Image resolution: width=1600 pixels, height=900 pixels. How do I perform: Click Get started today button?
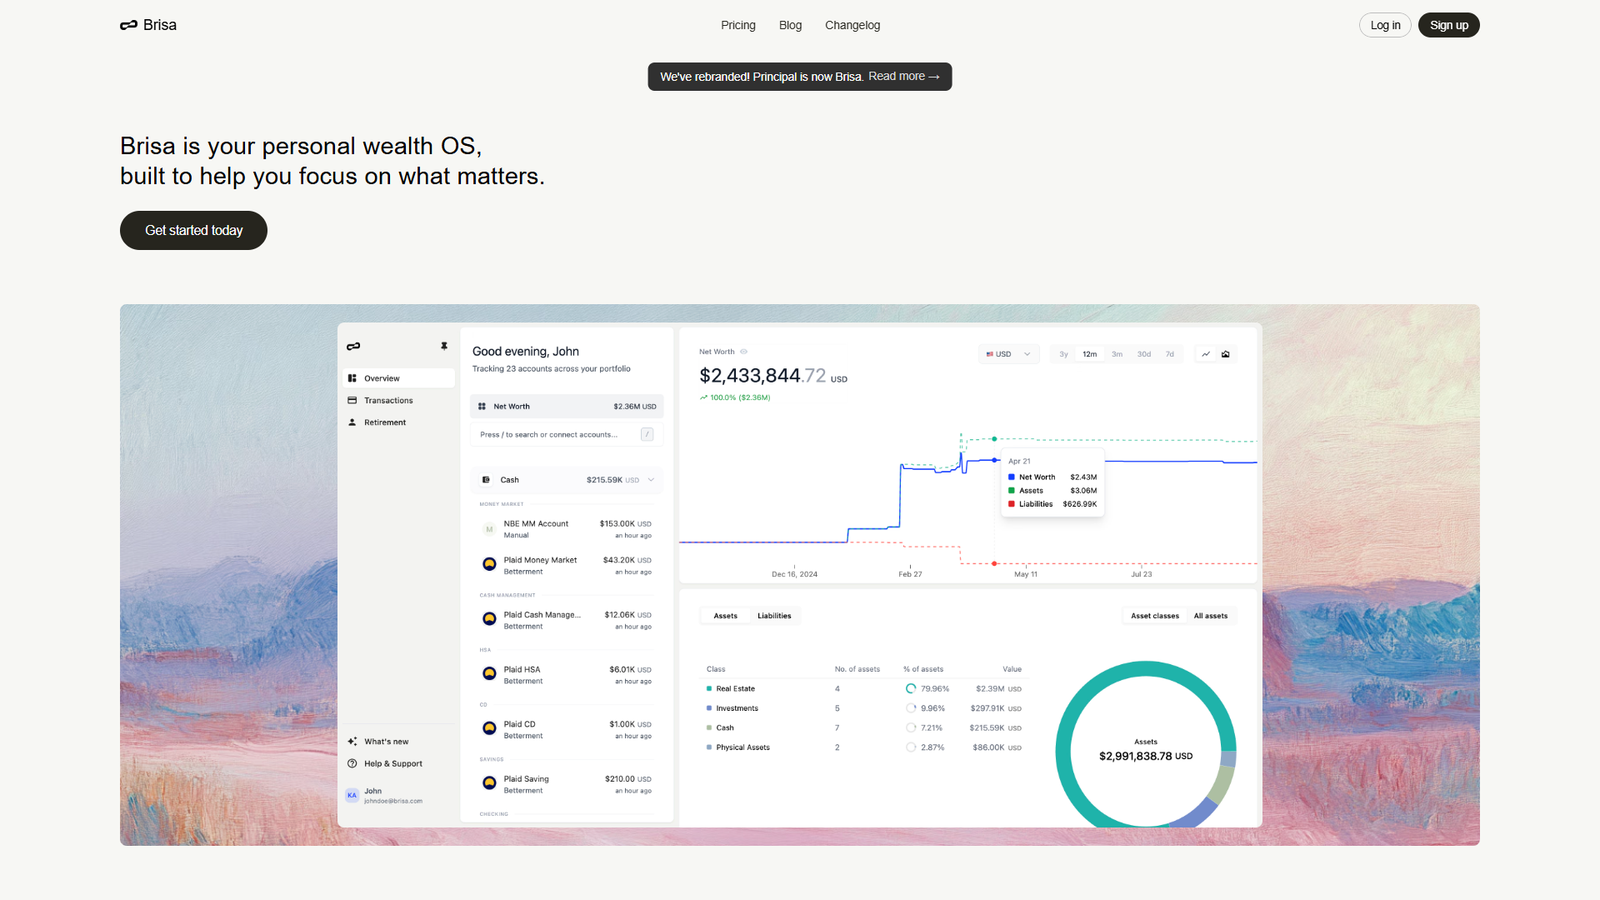(194, 230)
